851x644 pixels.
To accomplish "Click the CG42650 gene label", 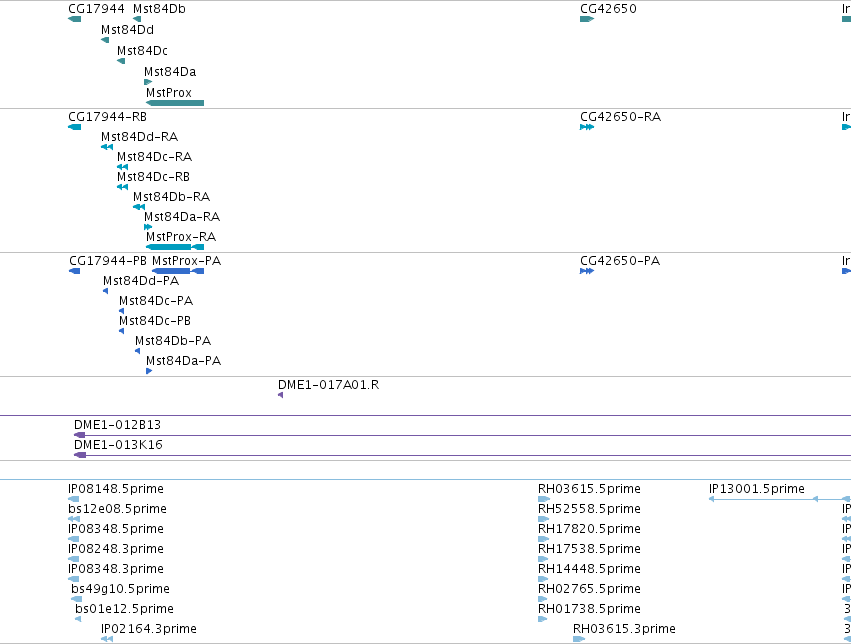I will [608, 9].
